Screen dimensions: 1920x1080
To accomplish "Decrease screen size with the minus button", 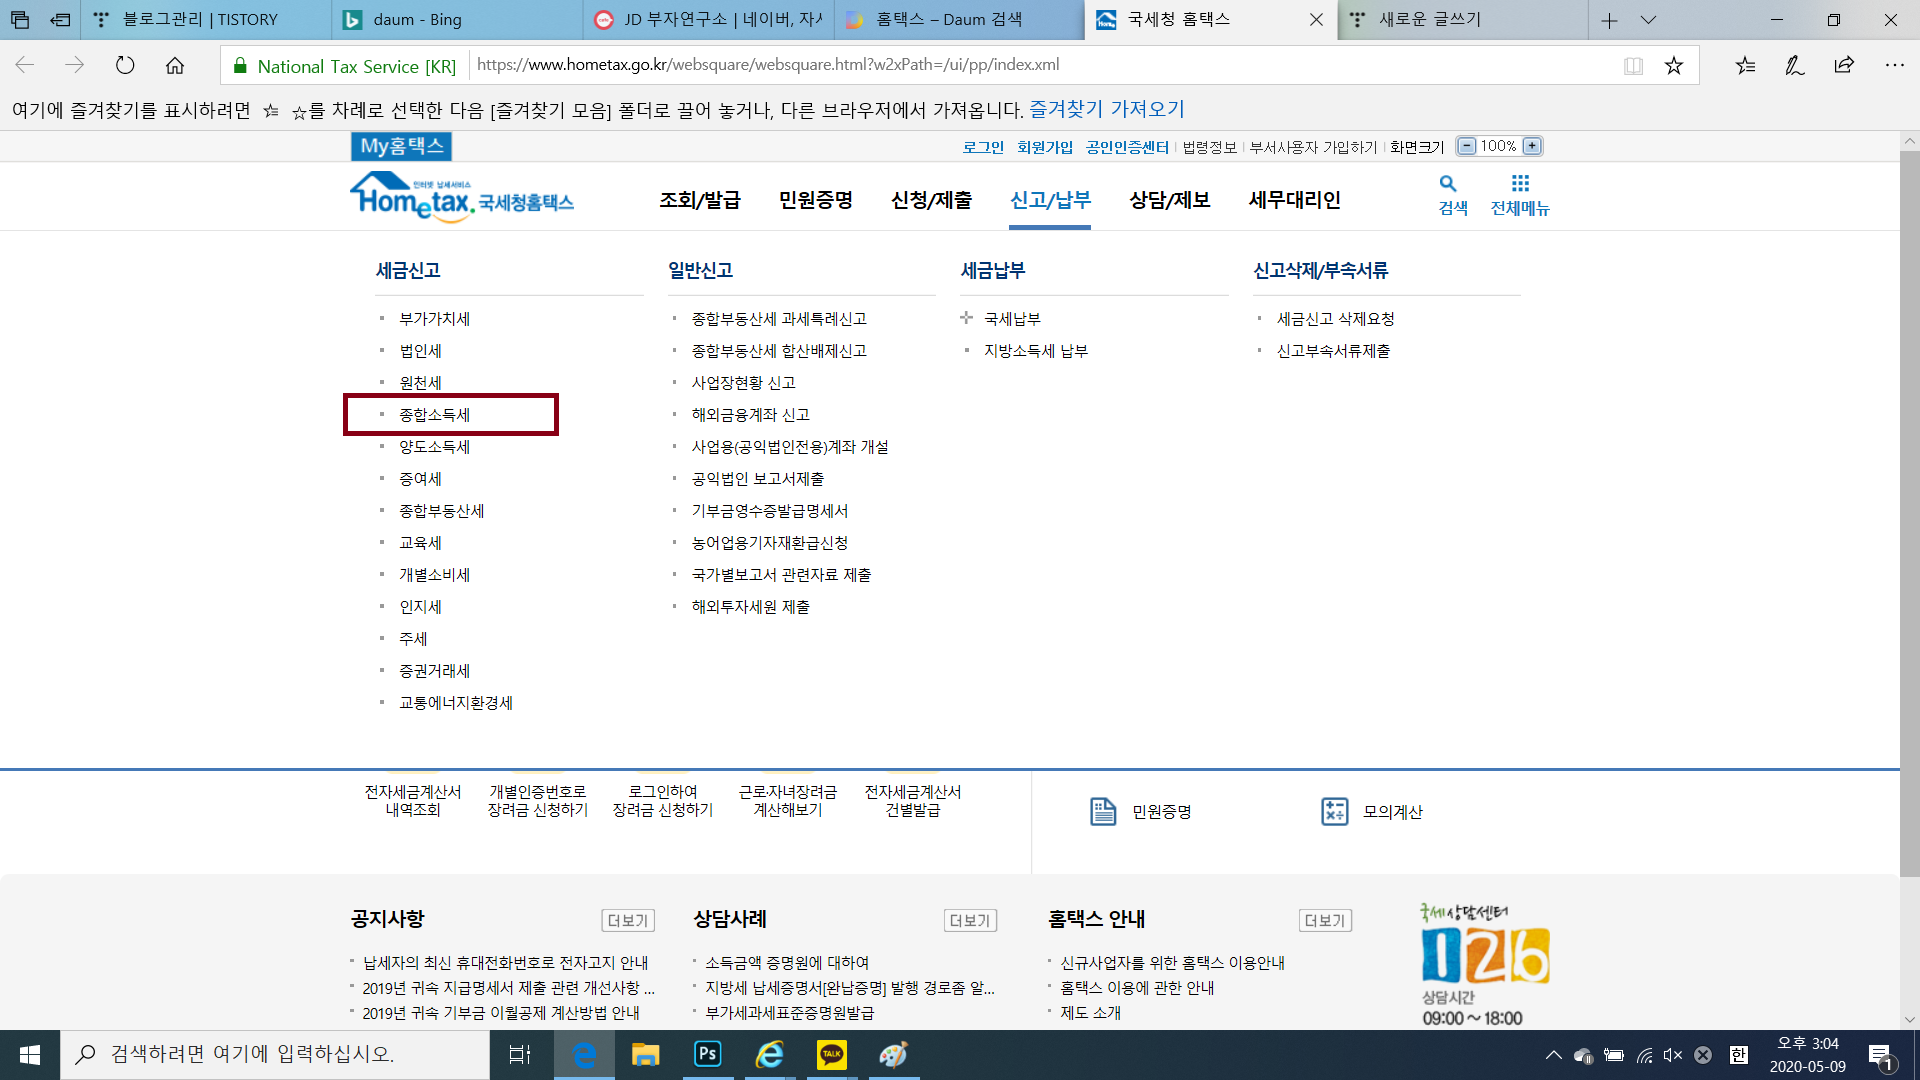I will point(1466,146).
